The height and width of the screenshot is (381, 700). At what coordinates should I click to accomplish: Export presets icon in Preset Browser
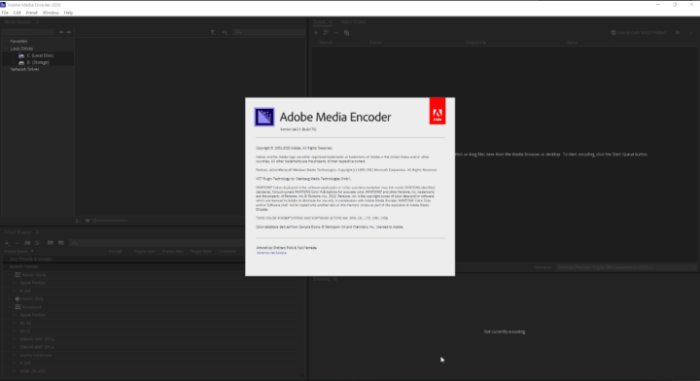(x=61, y=243)
